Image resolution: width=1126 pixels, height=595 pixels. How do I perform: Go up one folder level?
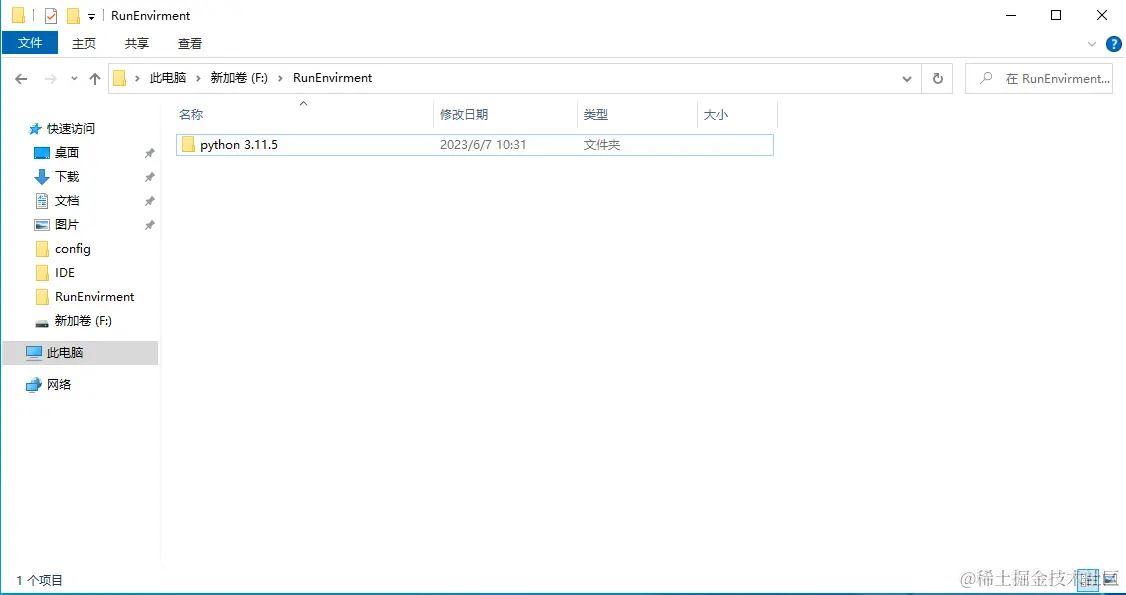pyautogui.click(x=95, y=78)
